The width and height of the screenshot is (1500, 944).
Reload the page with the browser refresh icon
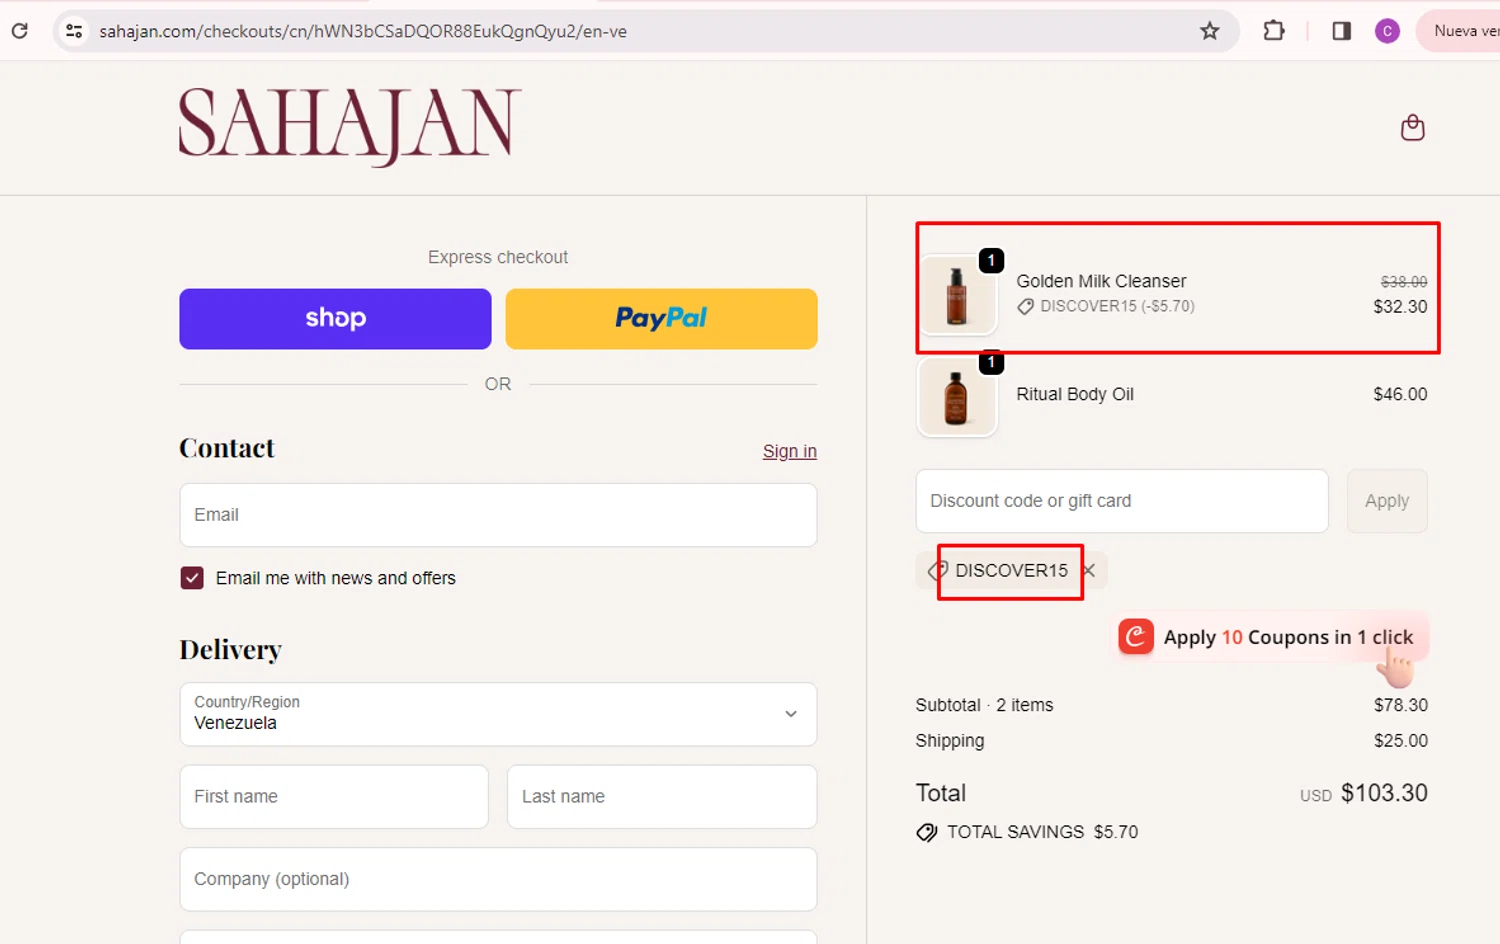pyautogui.click(x=20, y=31)
